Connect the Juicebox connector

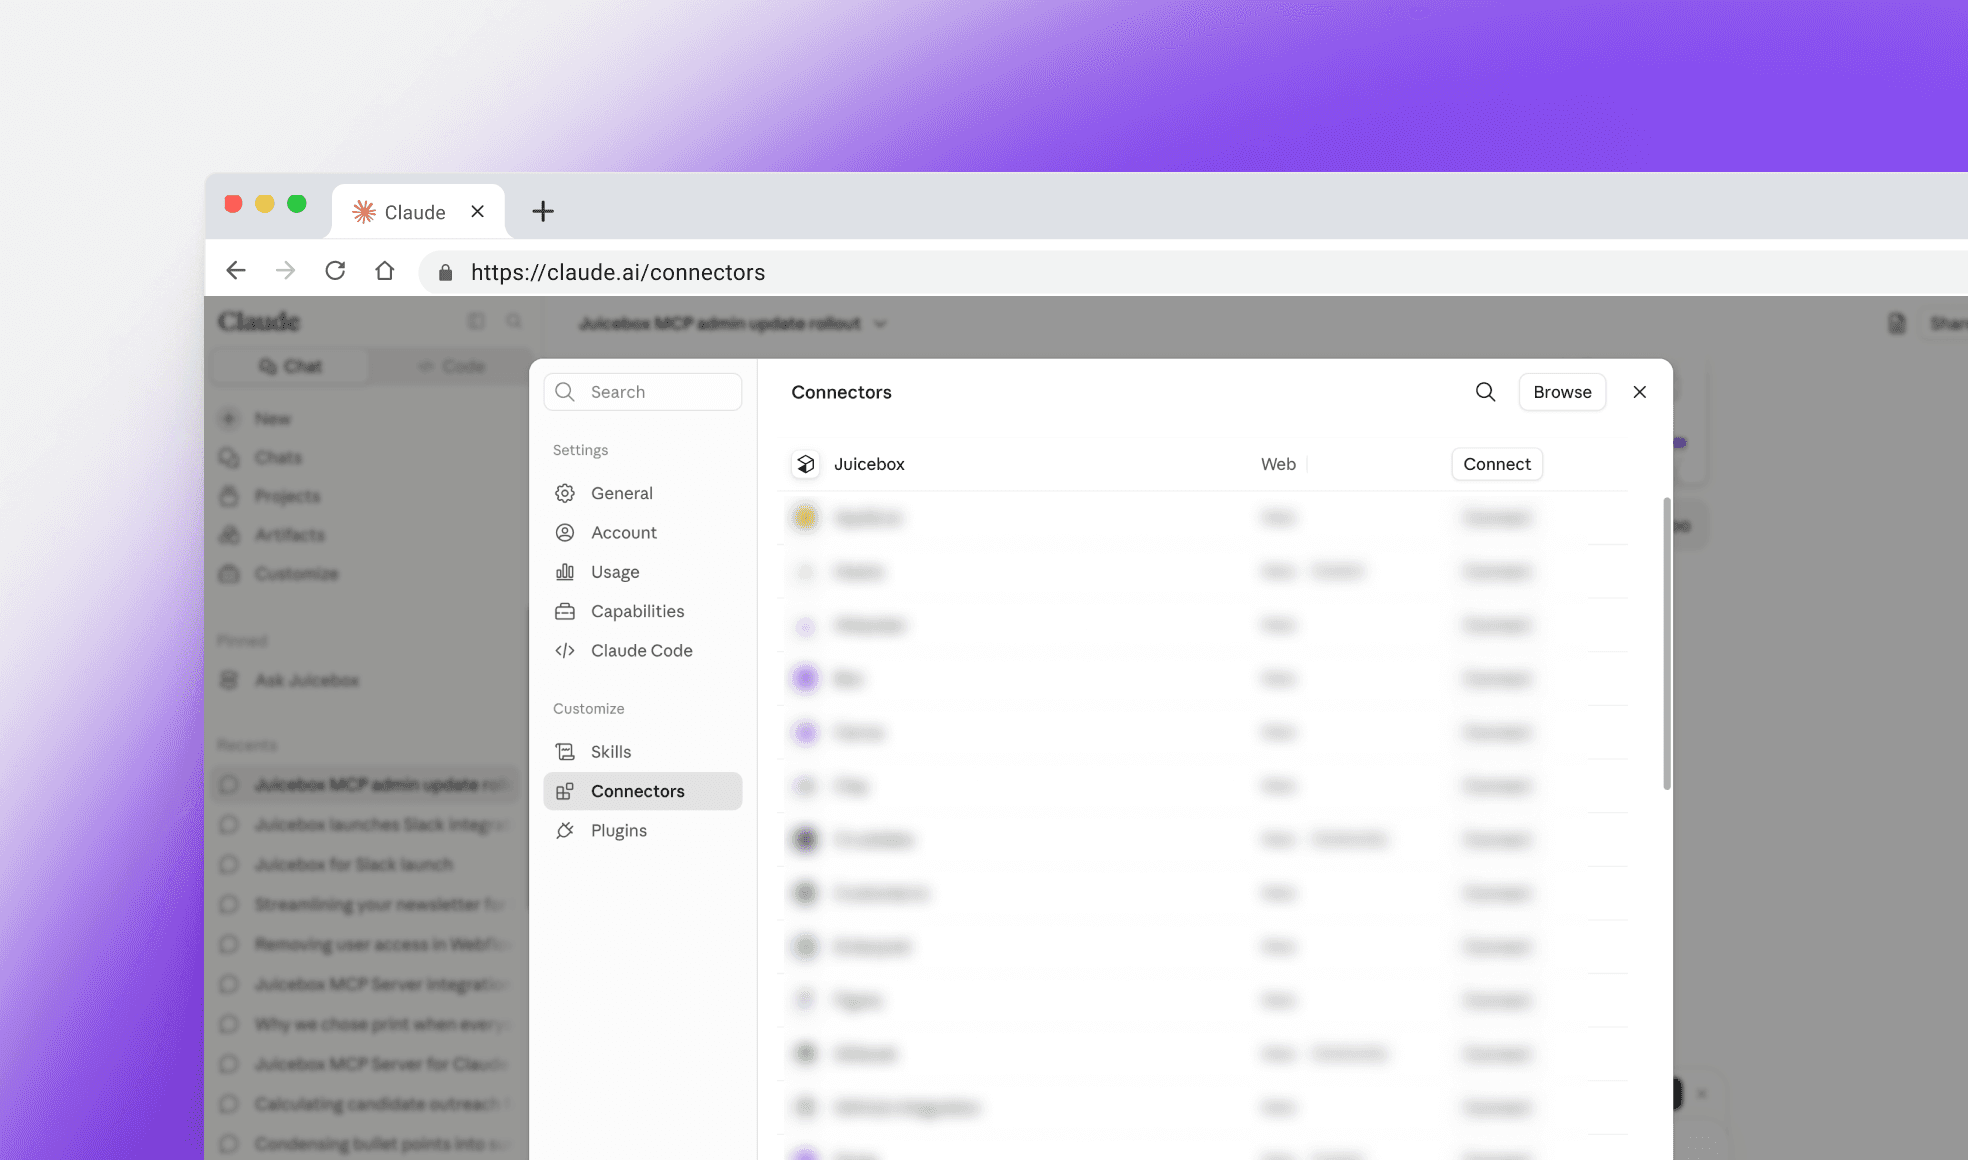pos(1497,464)
